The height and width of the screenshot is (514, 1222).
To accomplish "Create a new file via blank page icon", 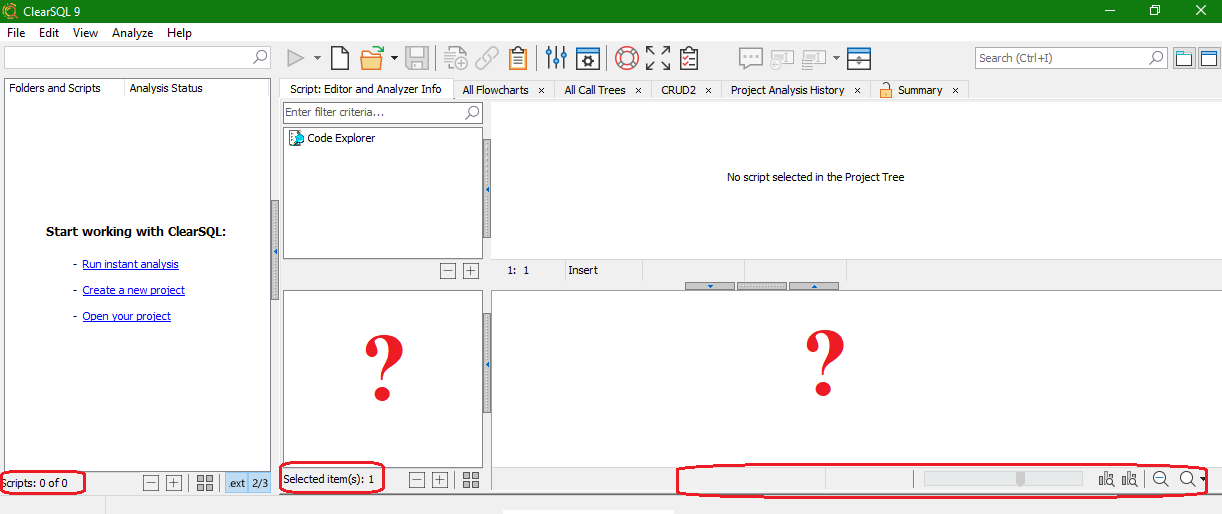I will tap(340, 58).
